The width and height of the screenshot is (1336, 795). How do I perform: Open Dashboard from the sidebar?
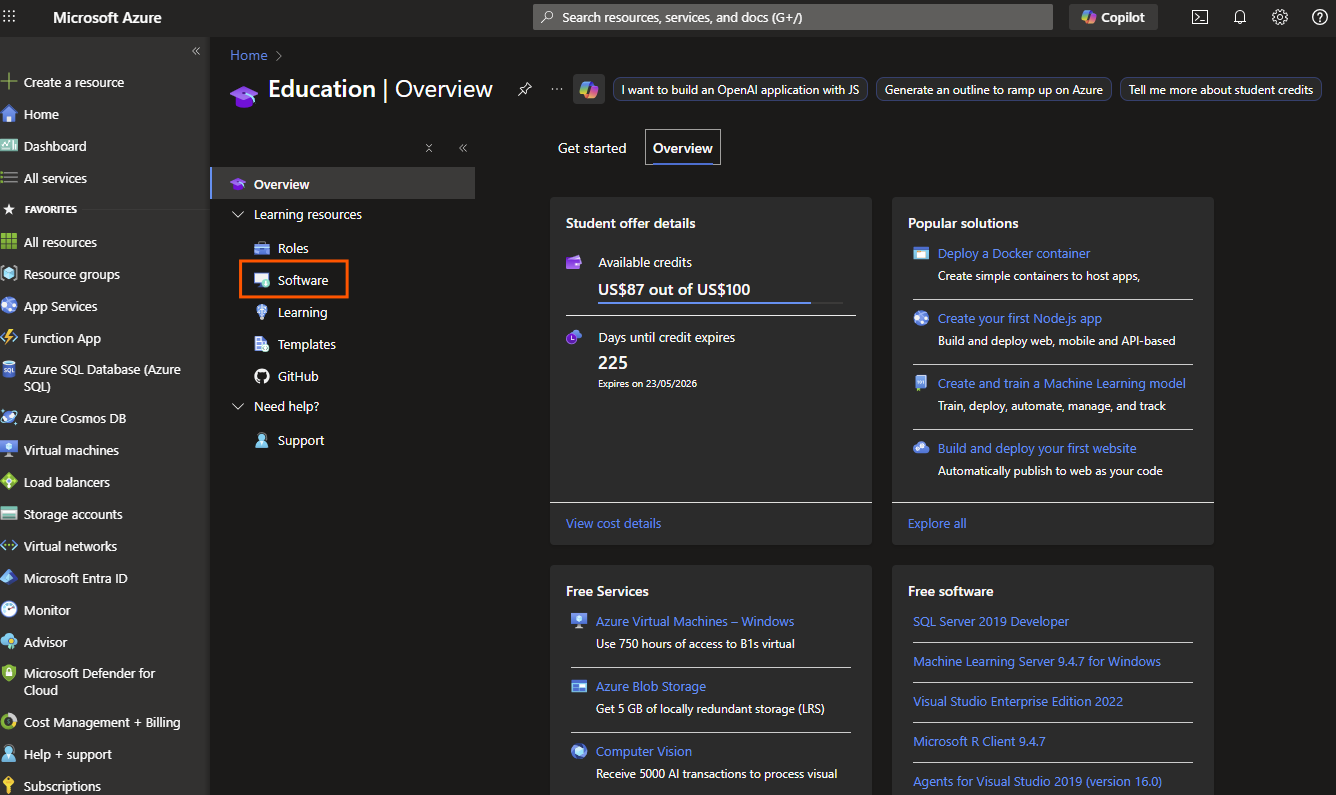point(55,146)
